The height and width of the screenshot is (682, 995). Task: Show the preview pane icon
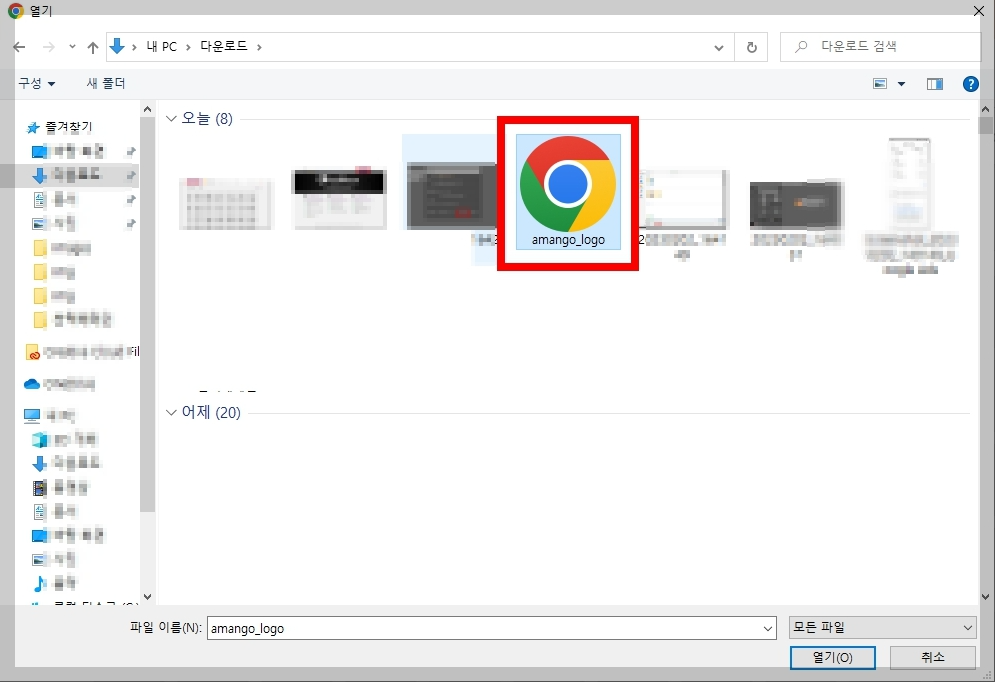click(935, 84)
